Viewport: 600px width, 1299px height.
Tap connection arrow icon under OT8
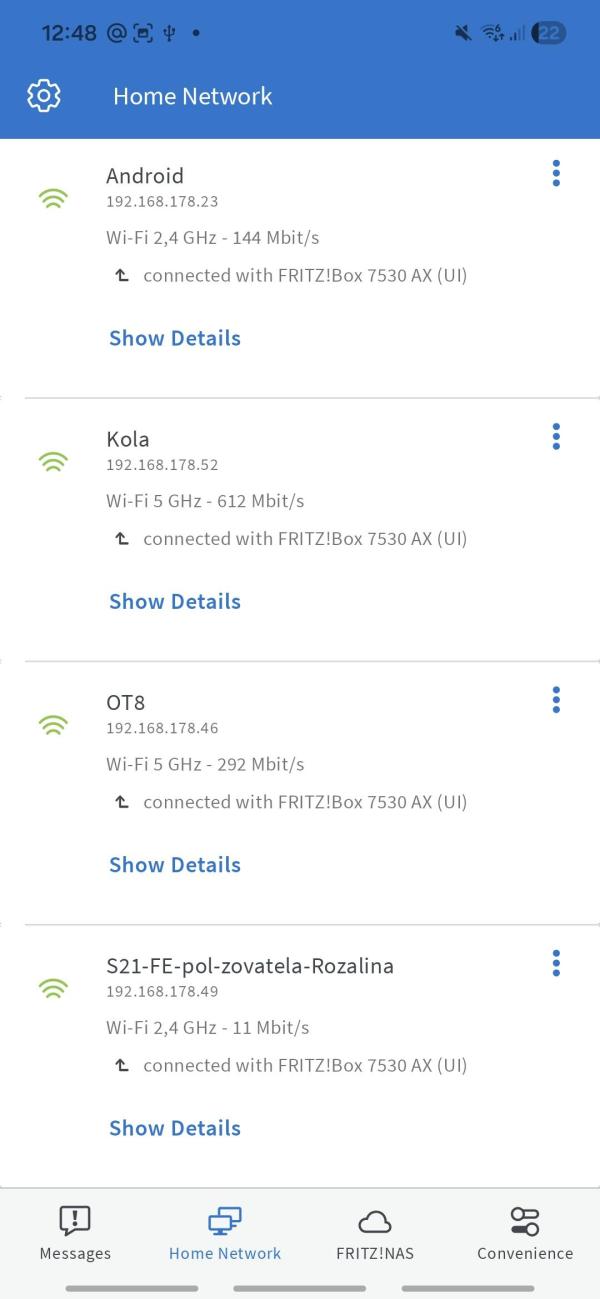coord(122,802)
